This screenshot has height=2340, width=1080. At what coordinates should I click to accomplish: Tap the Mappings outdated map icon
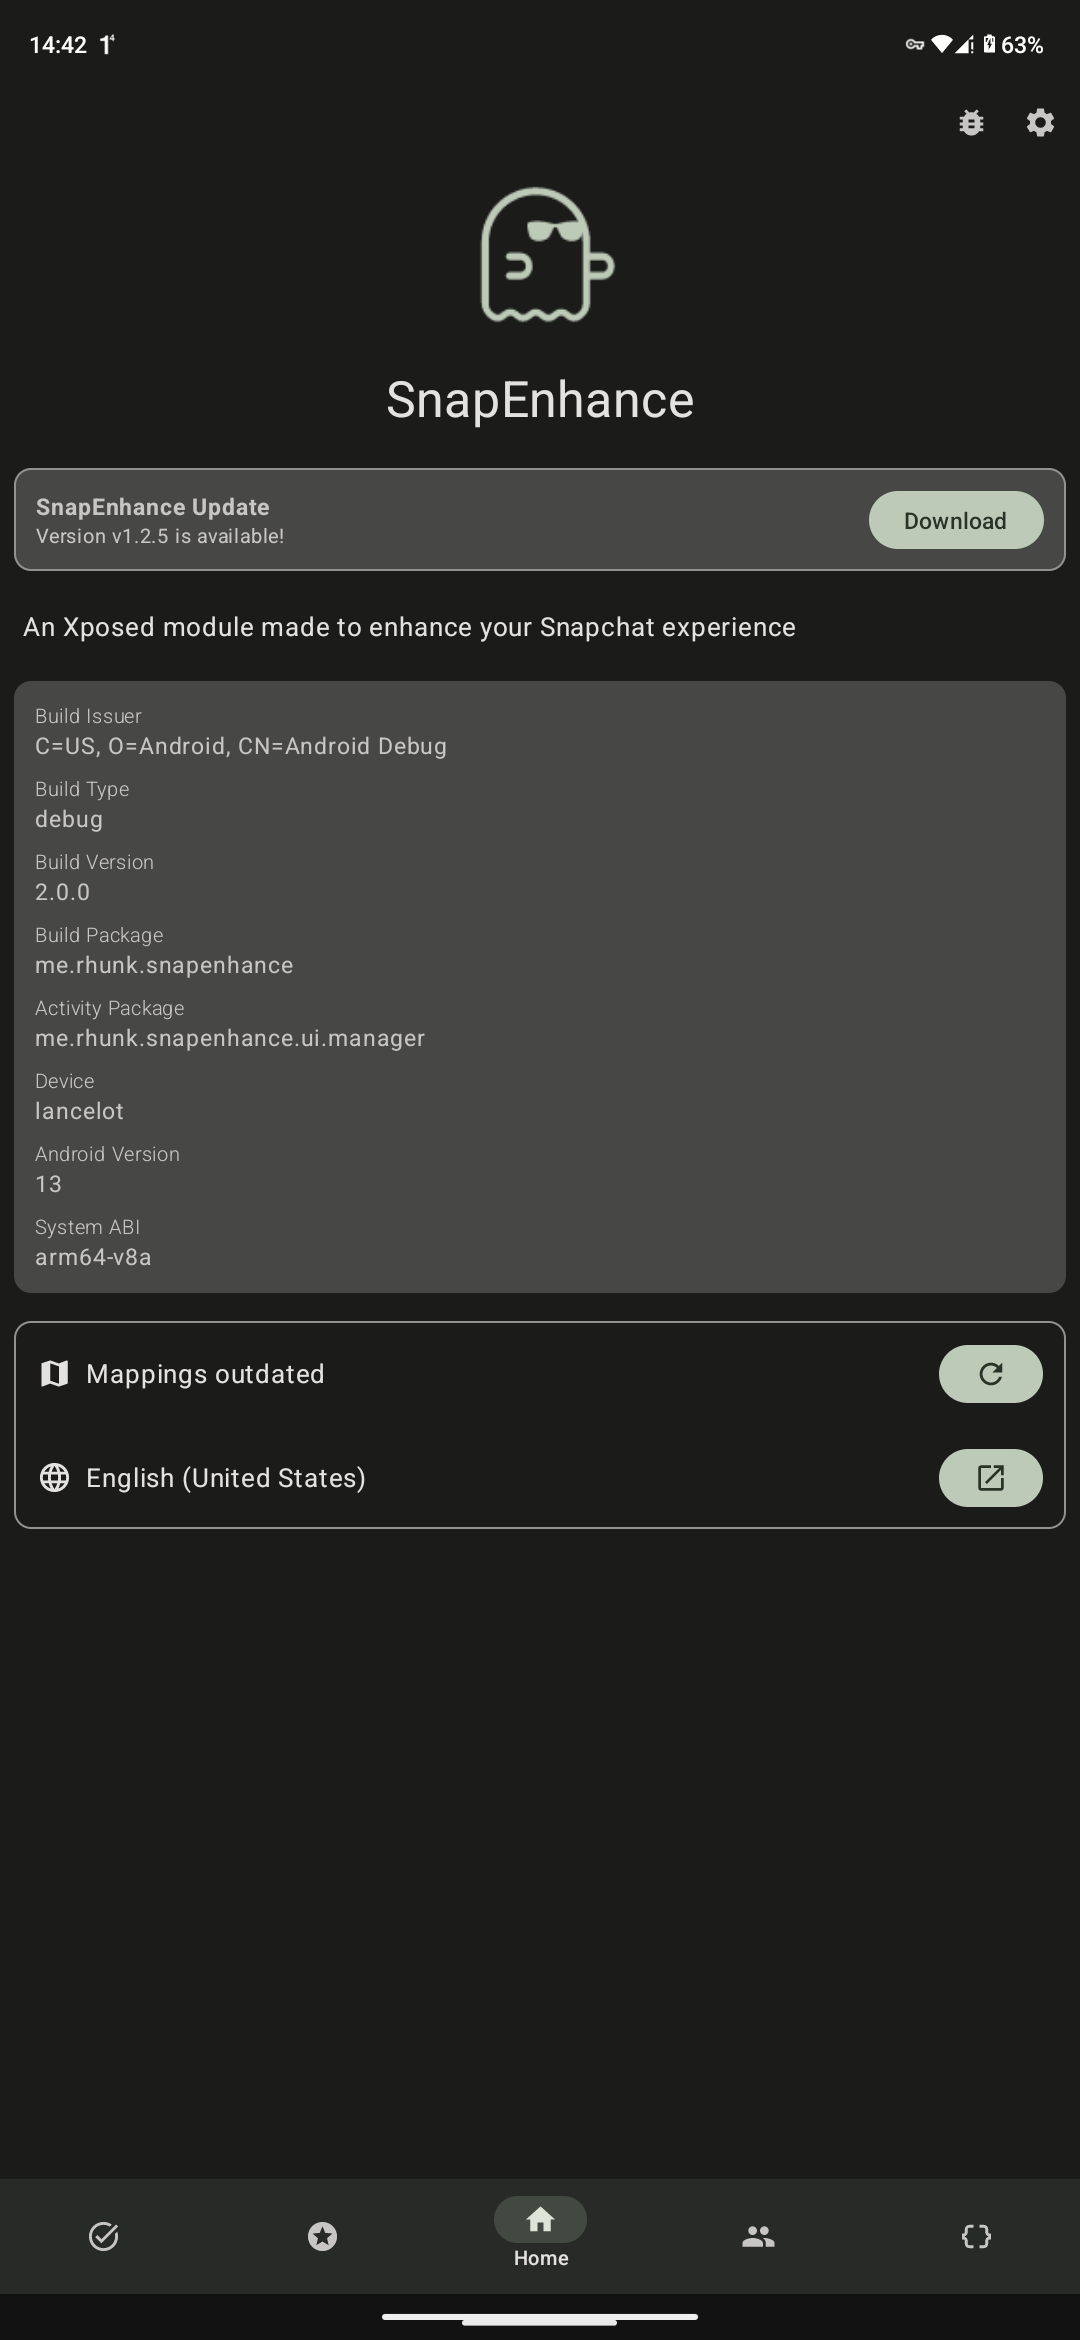pos(54,1374)
